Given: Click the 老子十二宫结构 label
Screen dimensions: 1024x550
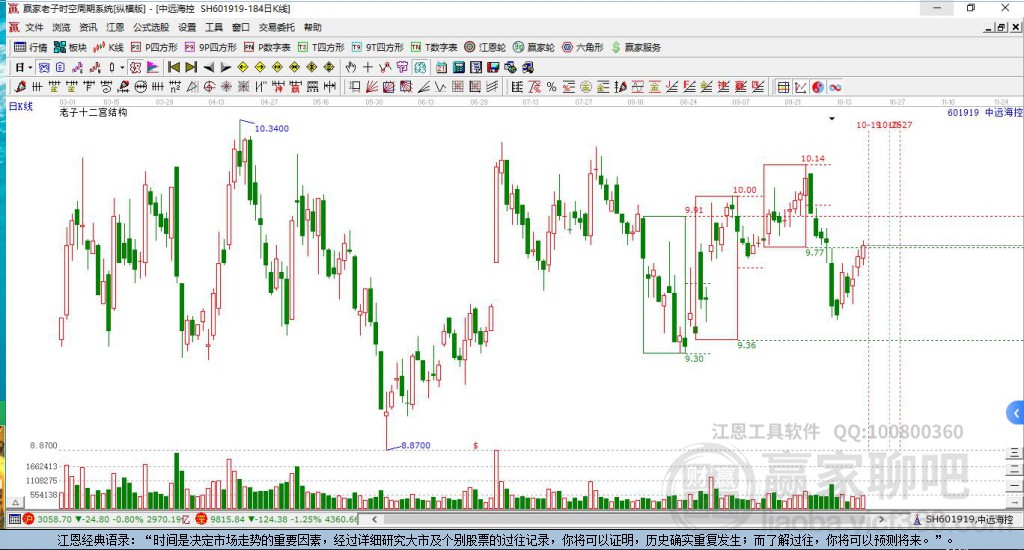Looking at the screenshot, I should tap(93, 112).
